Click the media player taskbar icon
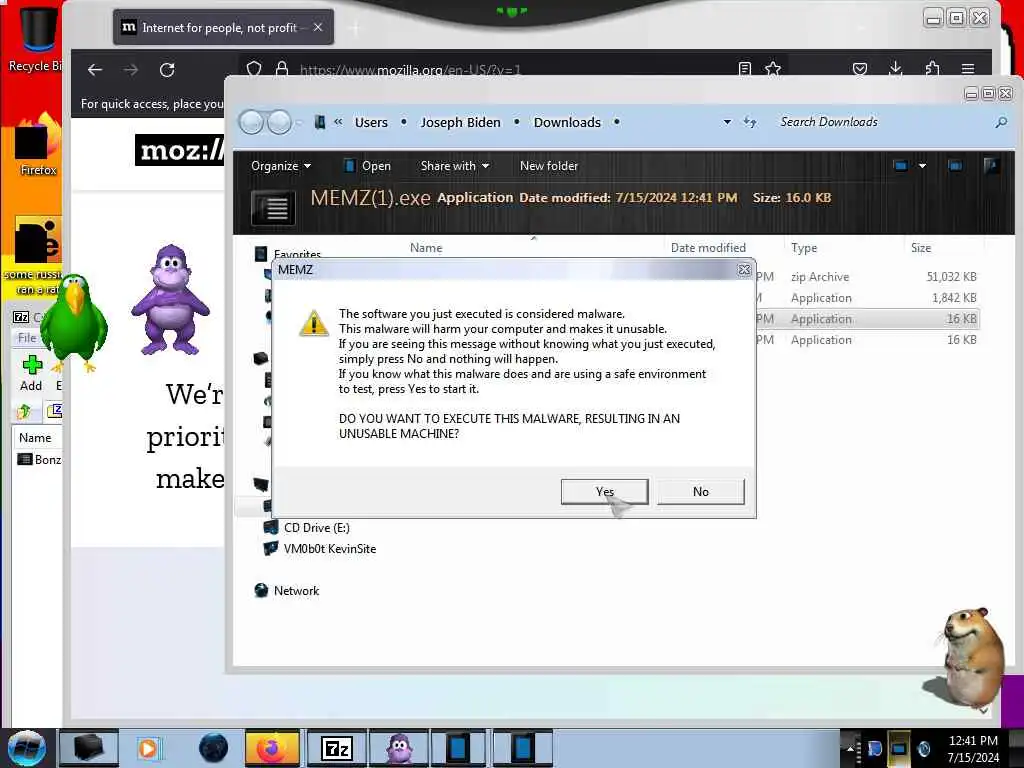Image resolution: width=1024 pixels, height=768 pixels. click(148, 748)
